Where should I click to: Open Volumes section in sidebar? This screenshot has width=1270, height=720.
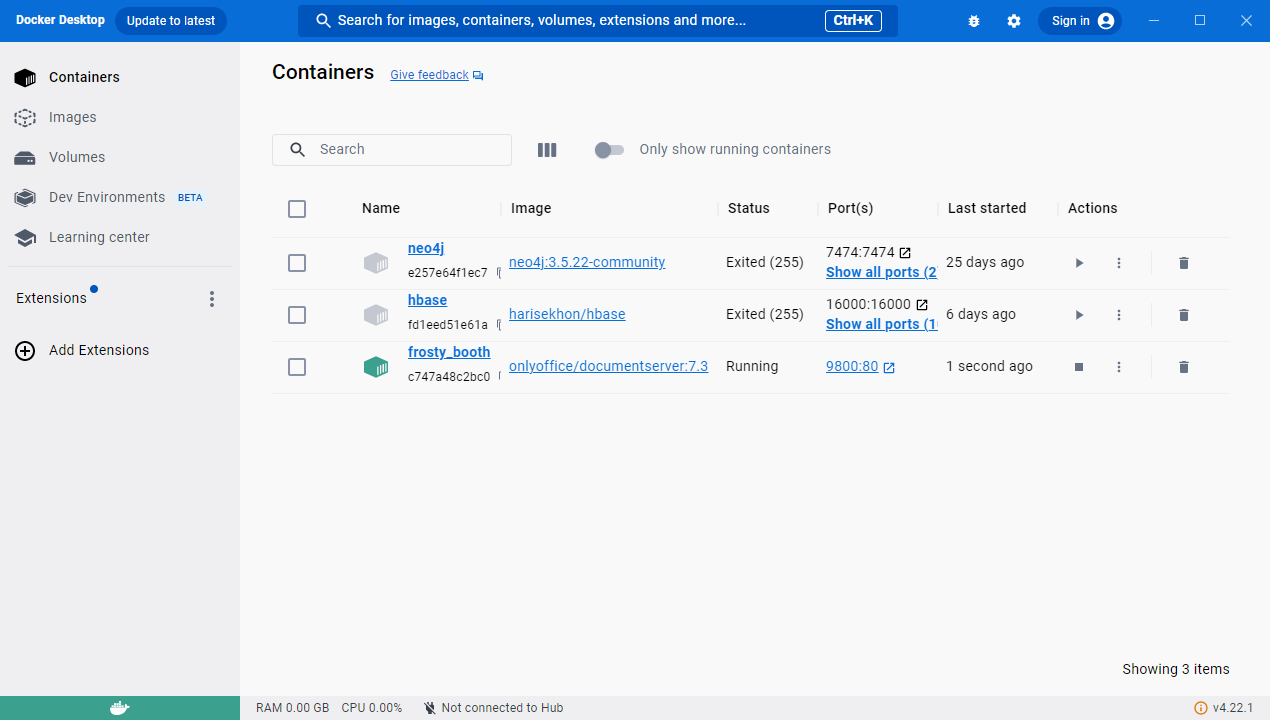76,157
